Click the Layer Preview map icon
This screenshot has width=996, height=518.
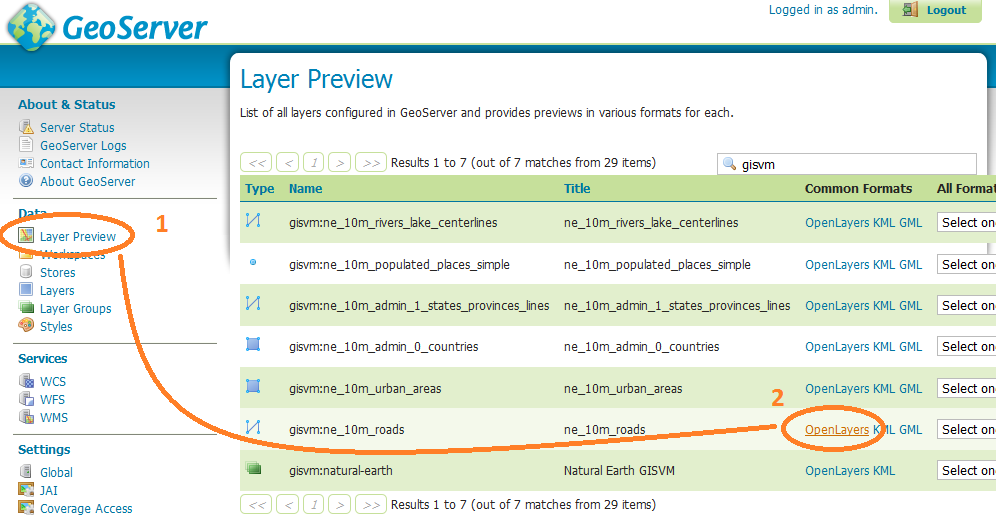[x=26, y=236]
